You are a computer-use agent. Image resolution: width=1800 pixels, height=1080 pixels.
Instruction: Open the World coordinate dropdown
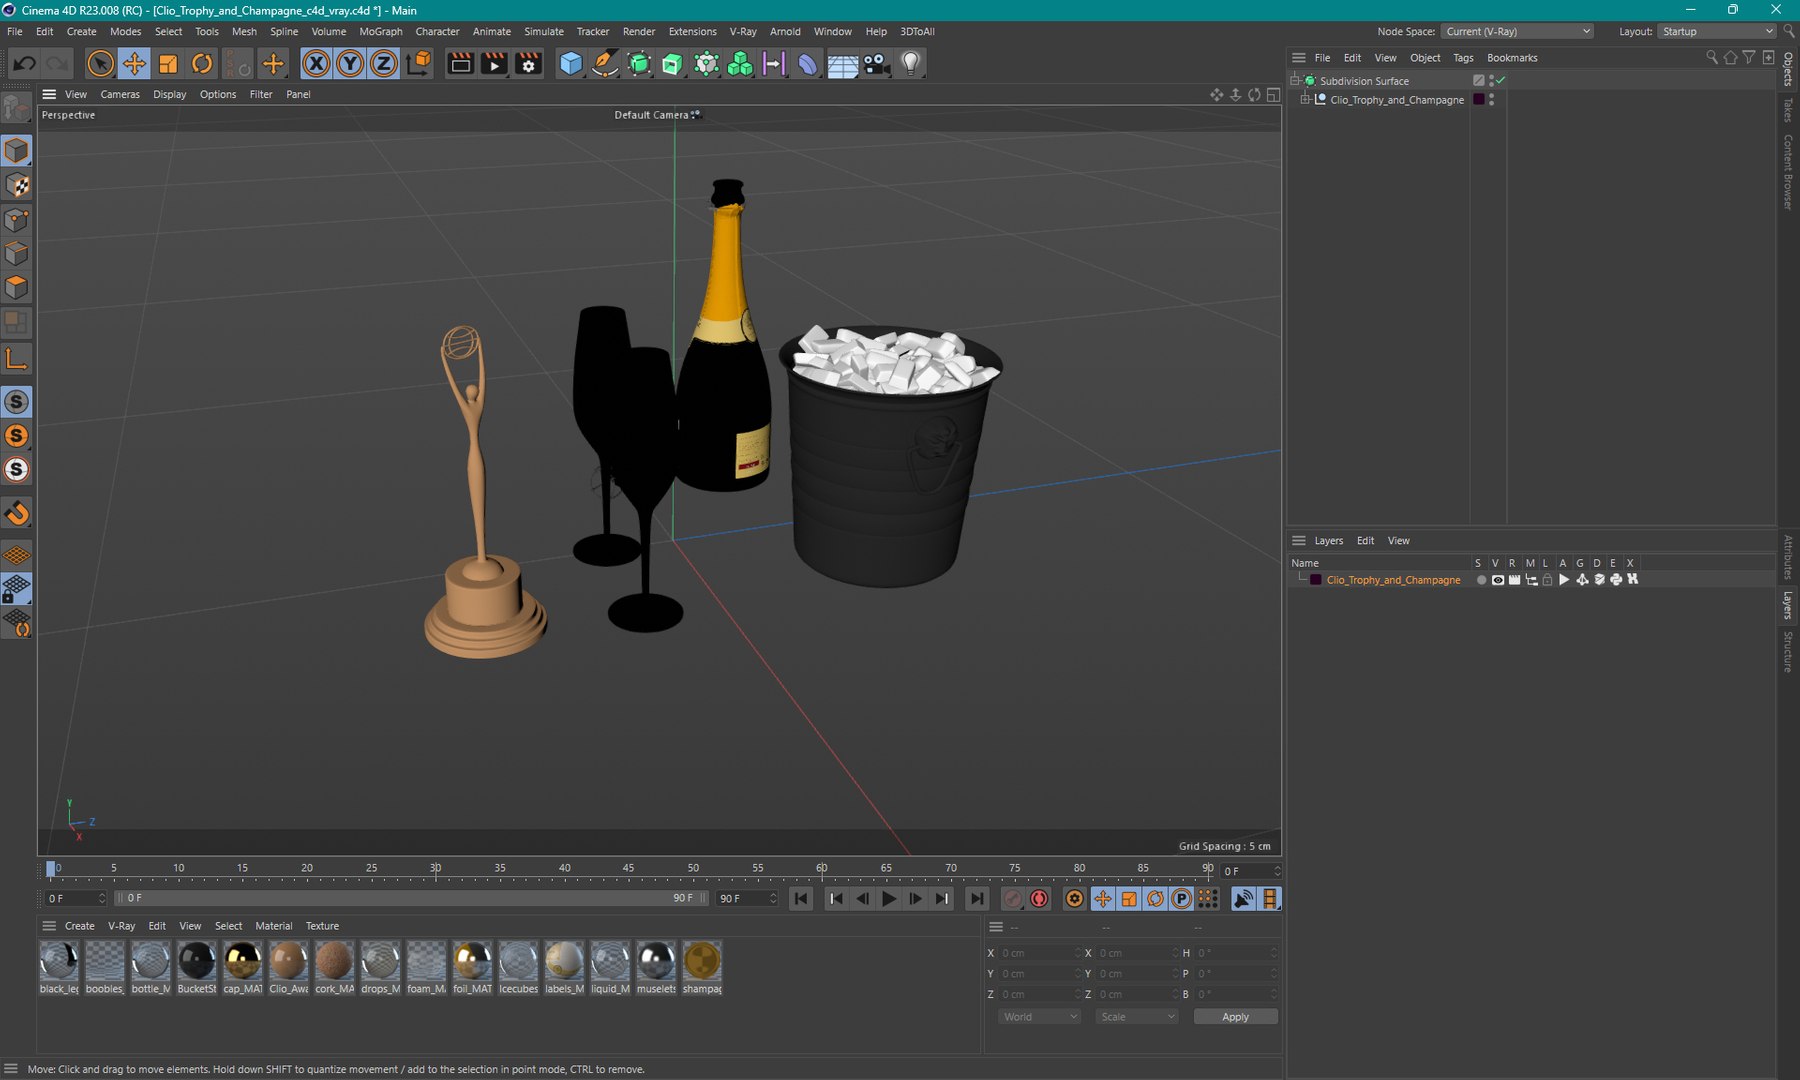(1040, 1017)
